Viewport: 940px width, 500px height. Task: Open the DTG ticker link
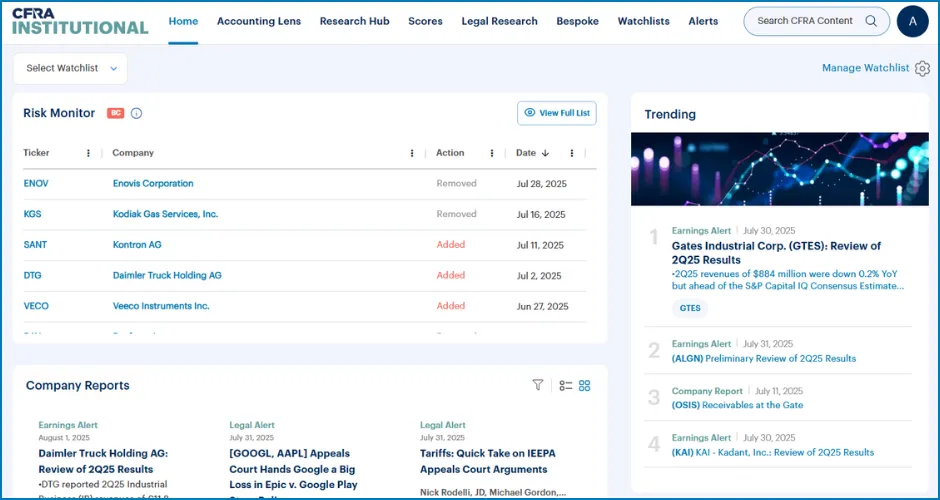pos(32,275)
